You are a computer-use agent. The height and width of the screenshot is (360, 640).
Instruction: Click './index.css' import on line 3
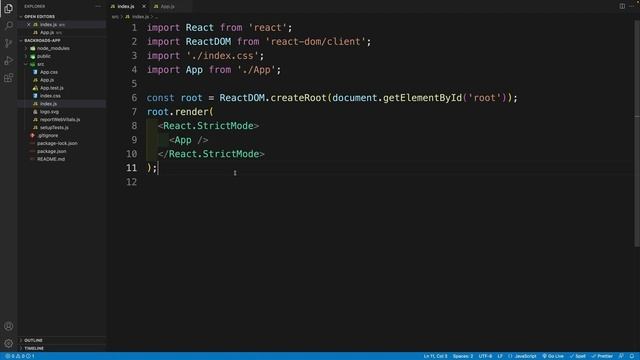pos(222,56)
